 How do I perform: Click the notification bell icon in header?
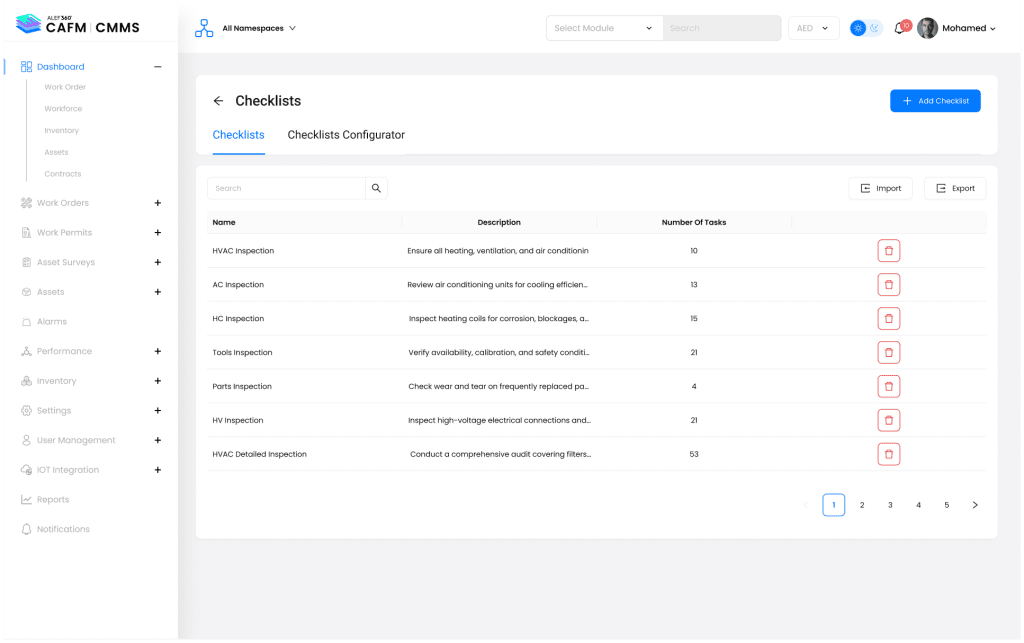(899, 29)
